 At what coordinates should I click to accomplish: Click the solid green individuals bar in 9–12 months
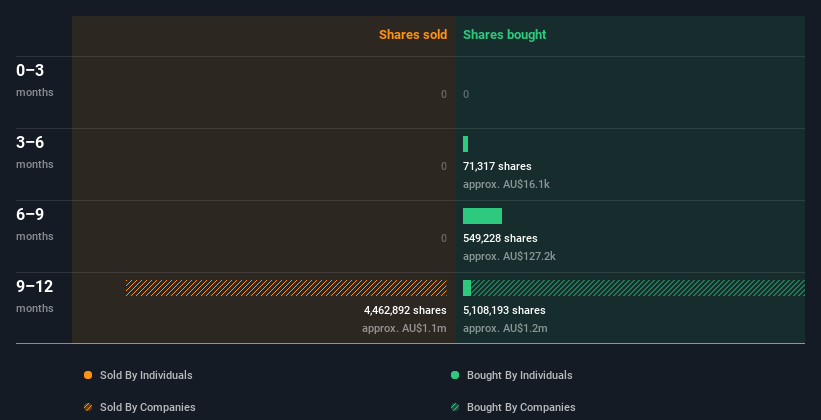point(467,288)
